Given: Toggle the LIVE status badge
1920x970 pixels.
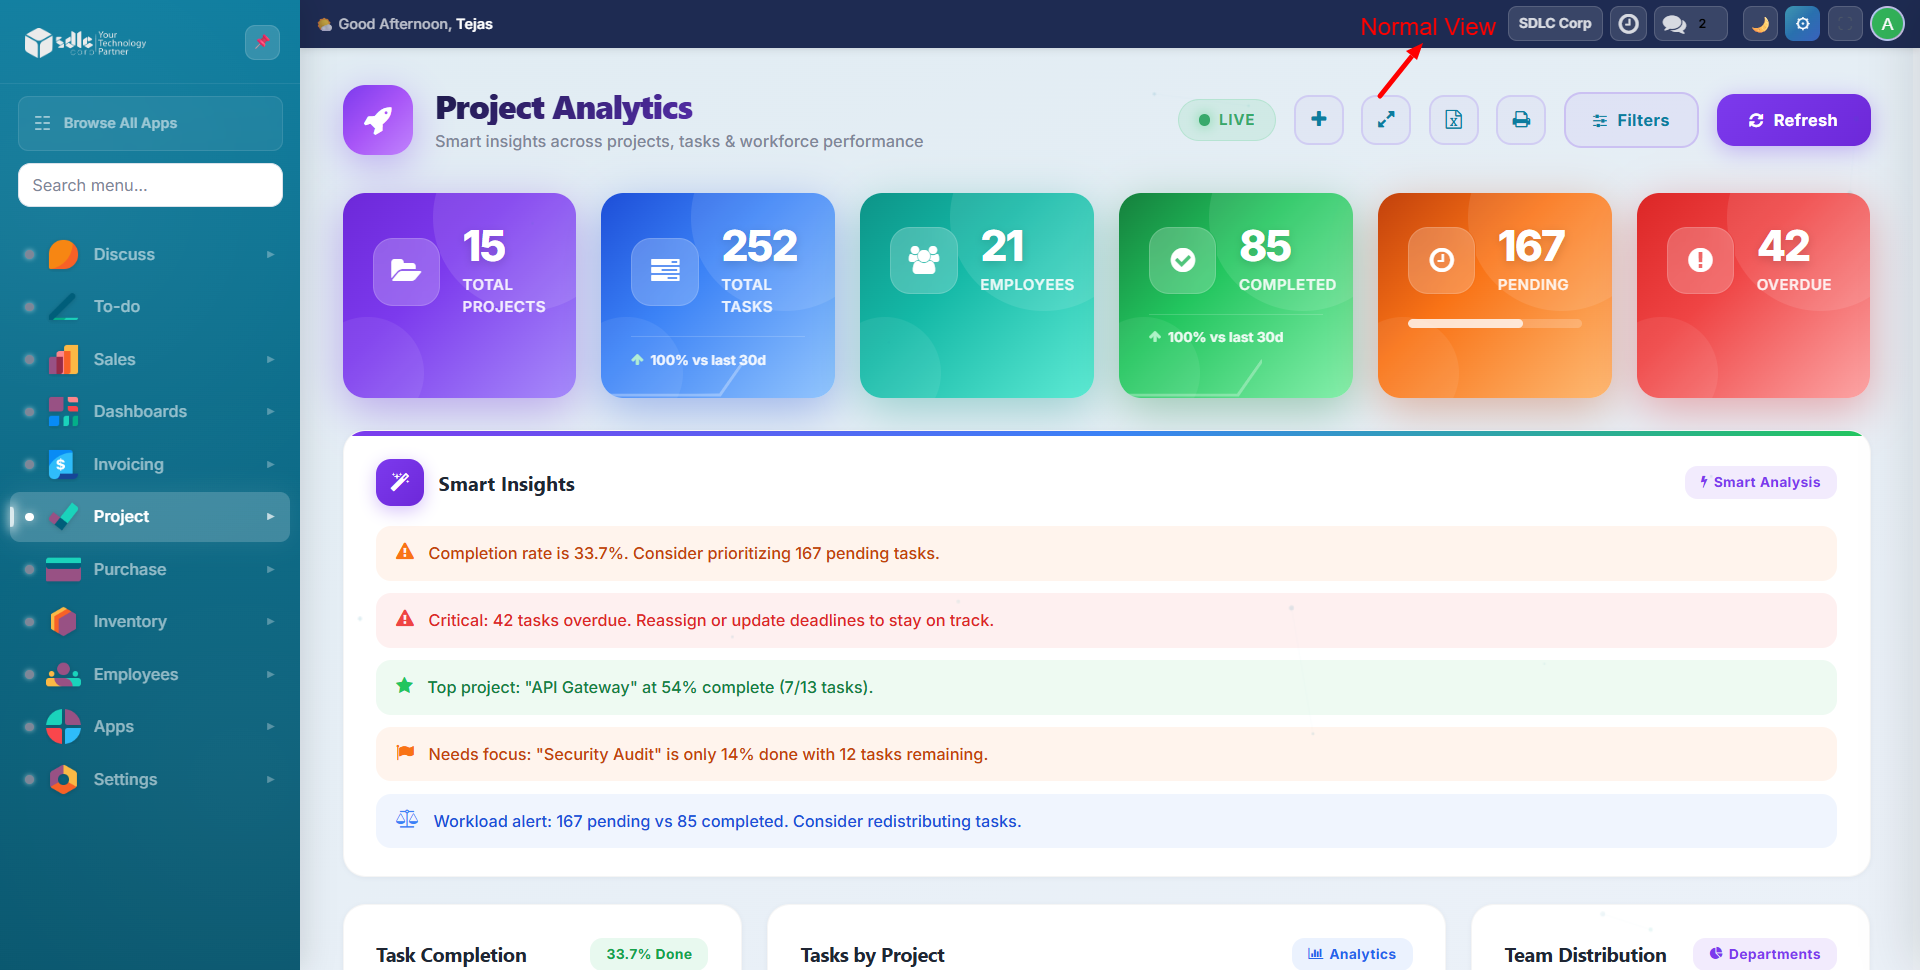Looking at the screenshot, I should [1227, 120].
